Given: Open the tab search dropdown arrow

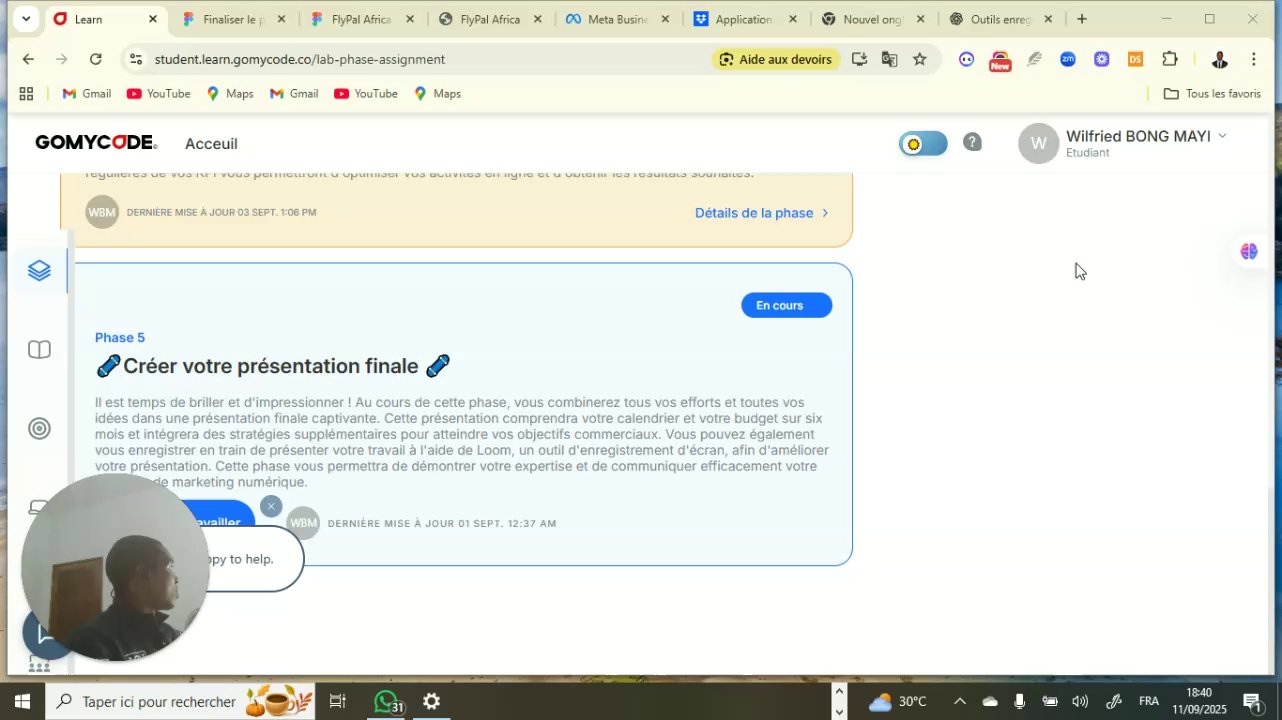Looking at the screenshot, I should pos(26,19).
